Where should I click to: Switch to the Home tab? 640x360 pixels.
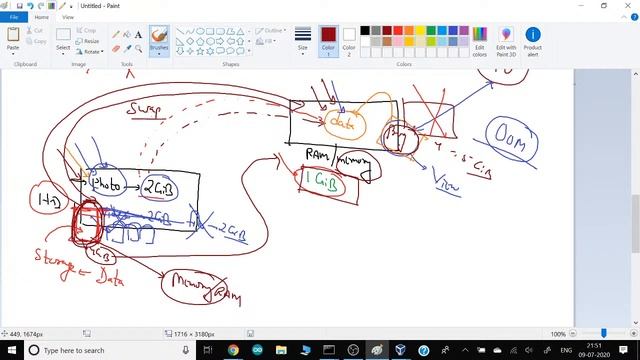pyautogui.click(x=41, y=17)
